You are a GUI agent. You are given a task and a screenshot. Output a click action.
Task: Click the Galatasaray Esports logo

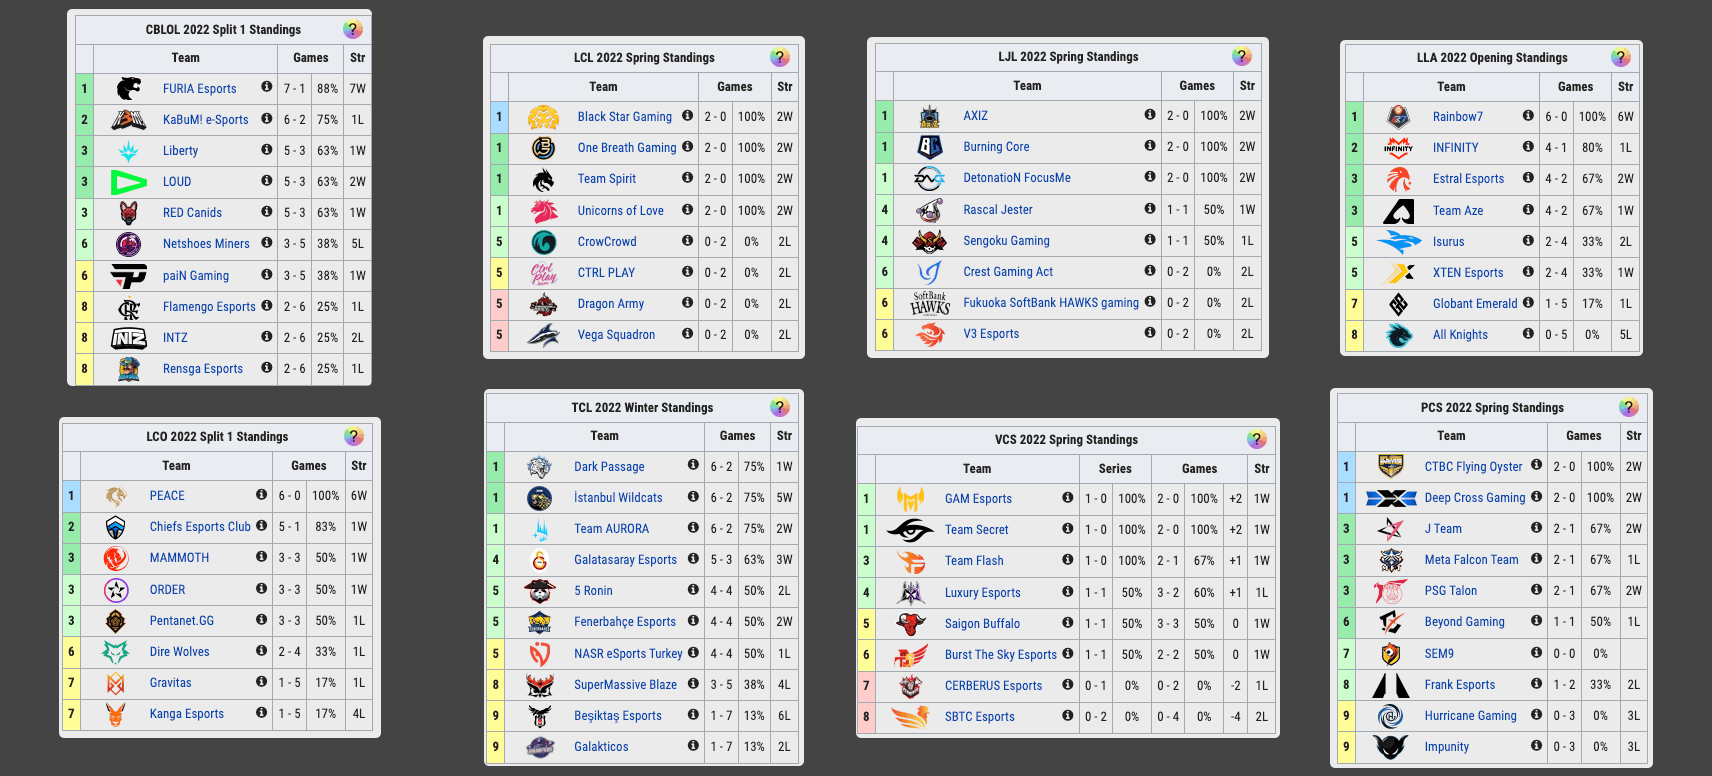pyautogui.click(x=540, y=560)
